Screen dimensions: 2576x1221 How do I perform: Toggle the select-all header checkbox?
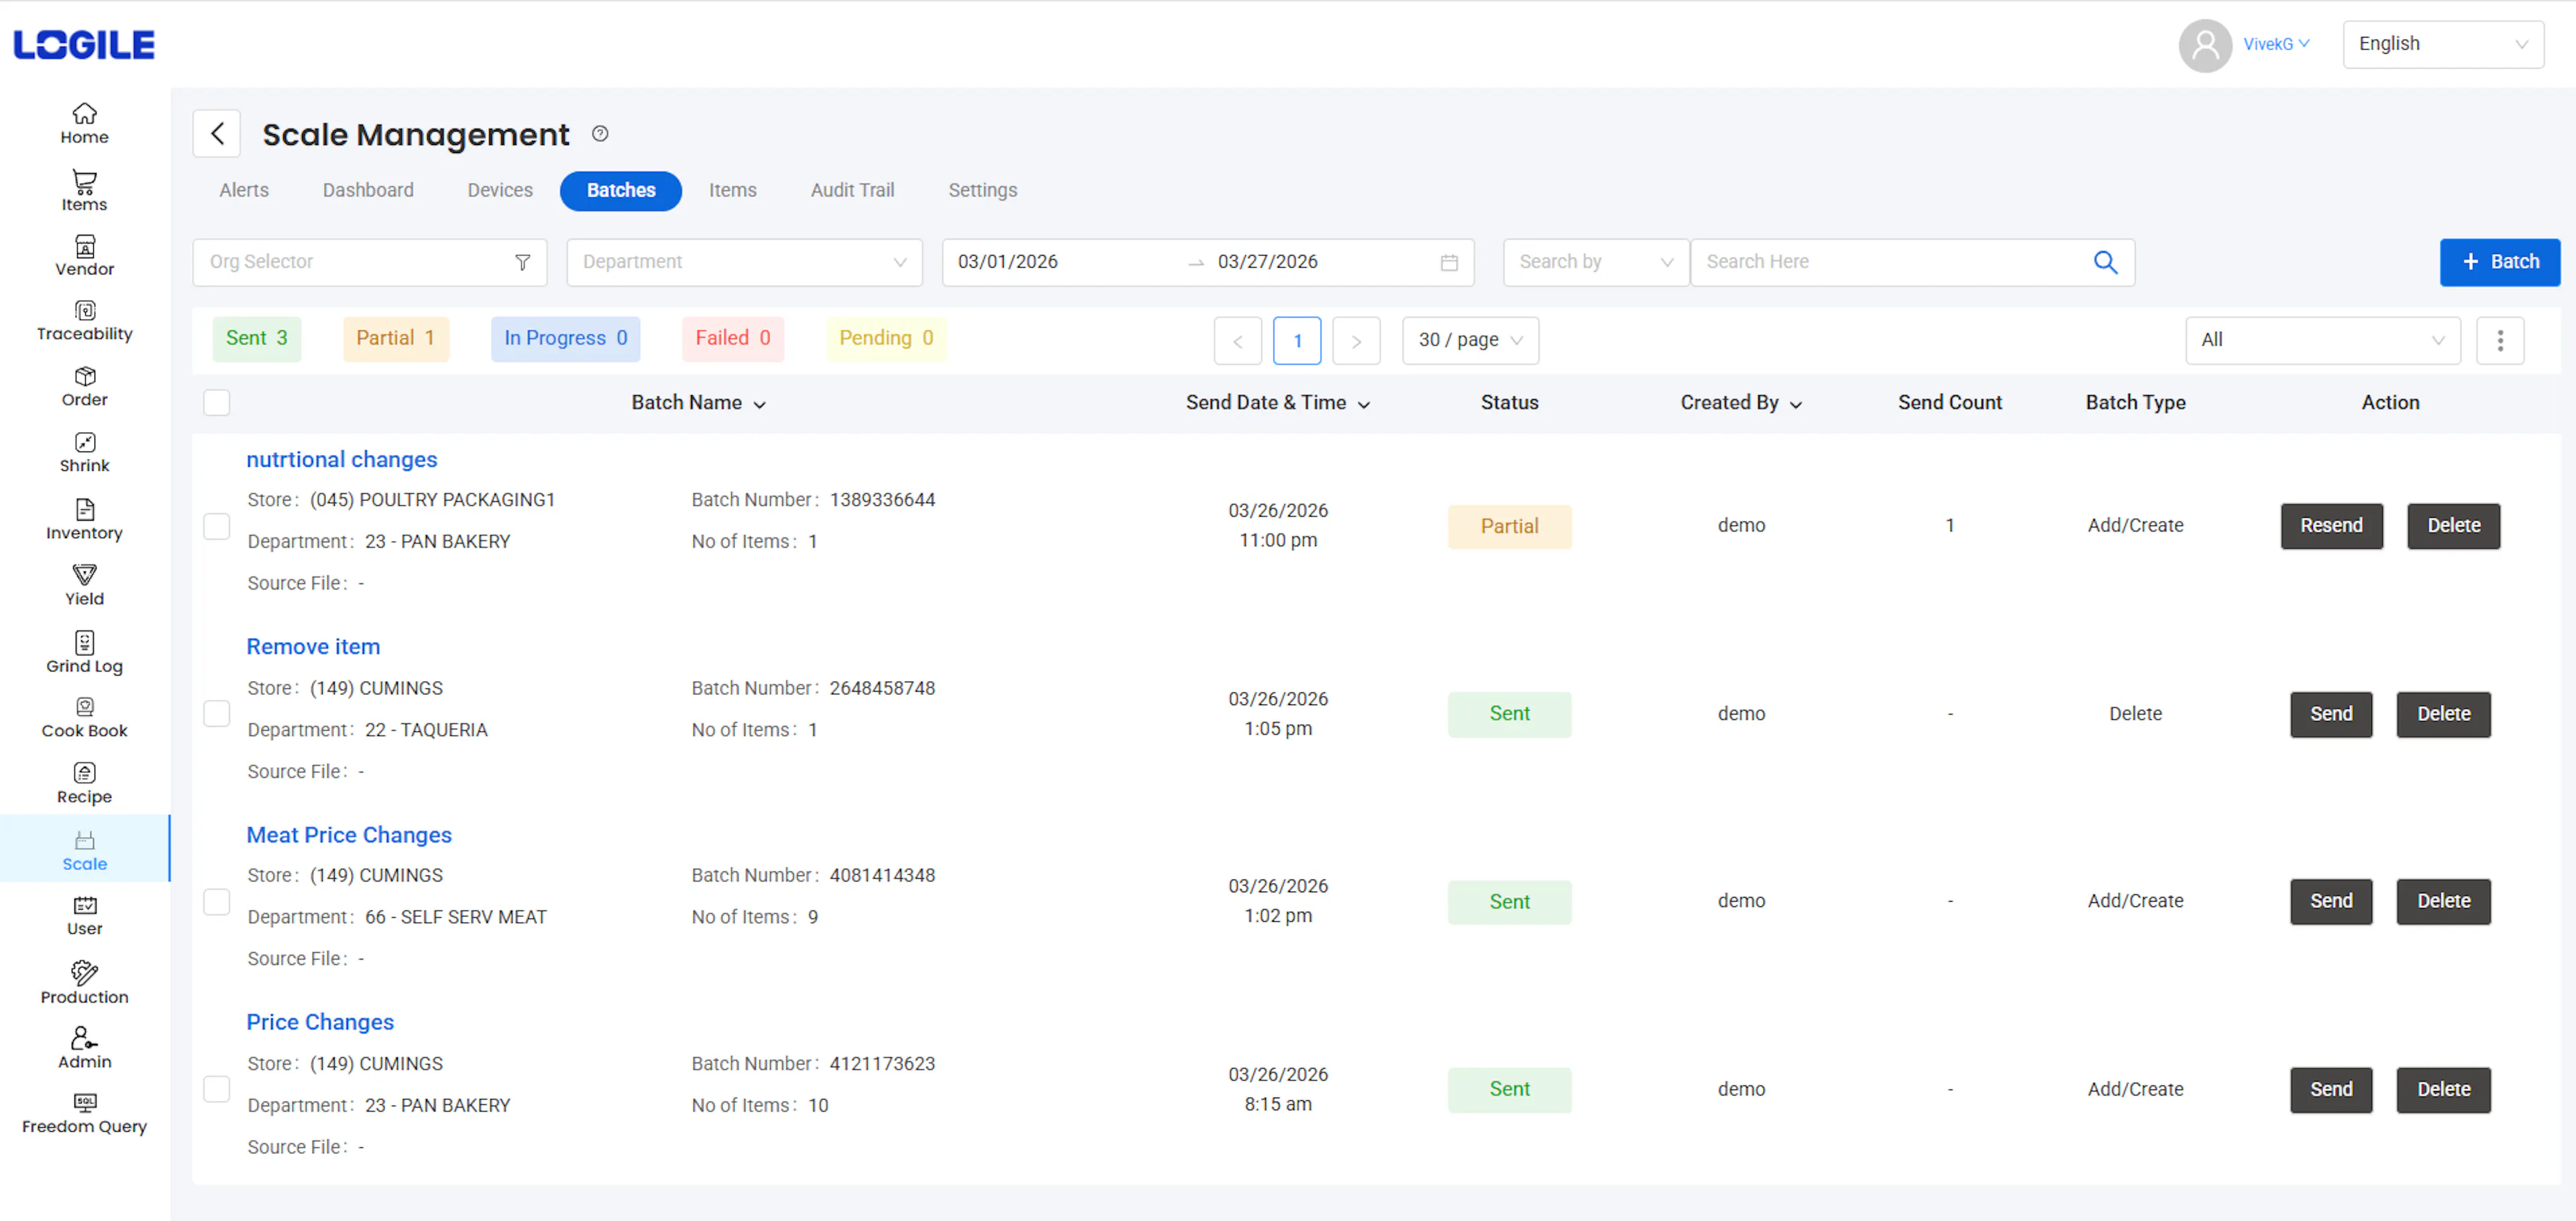pyautogui.click(x=216, y=402)
